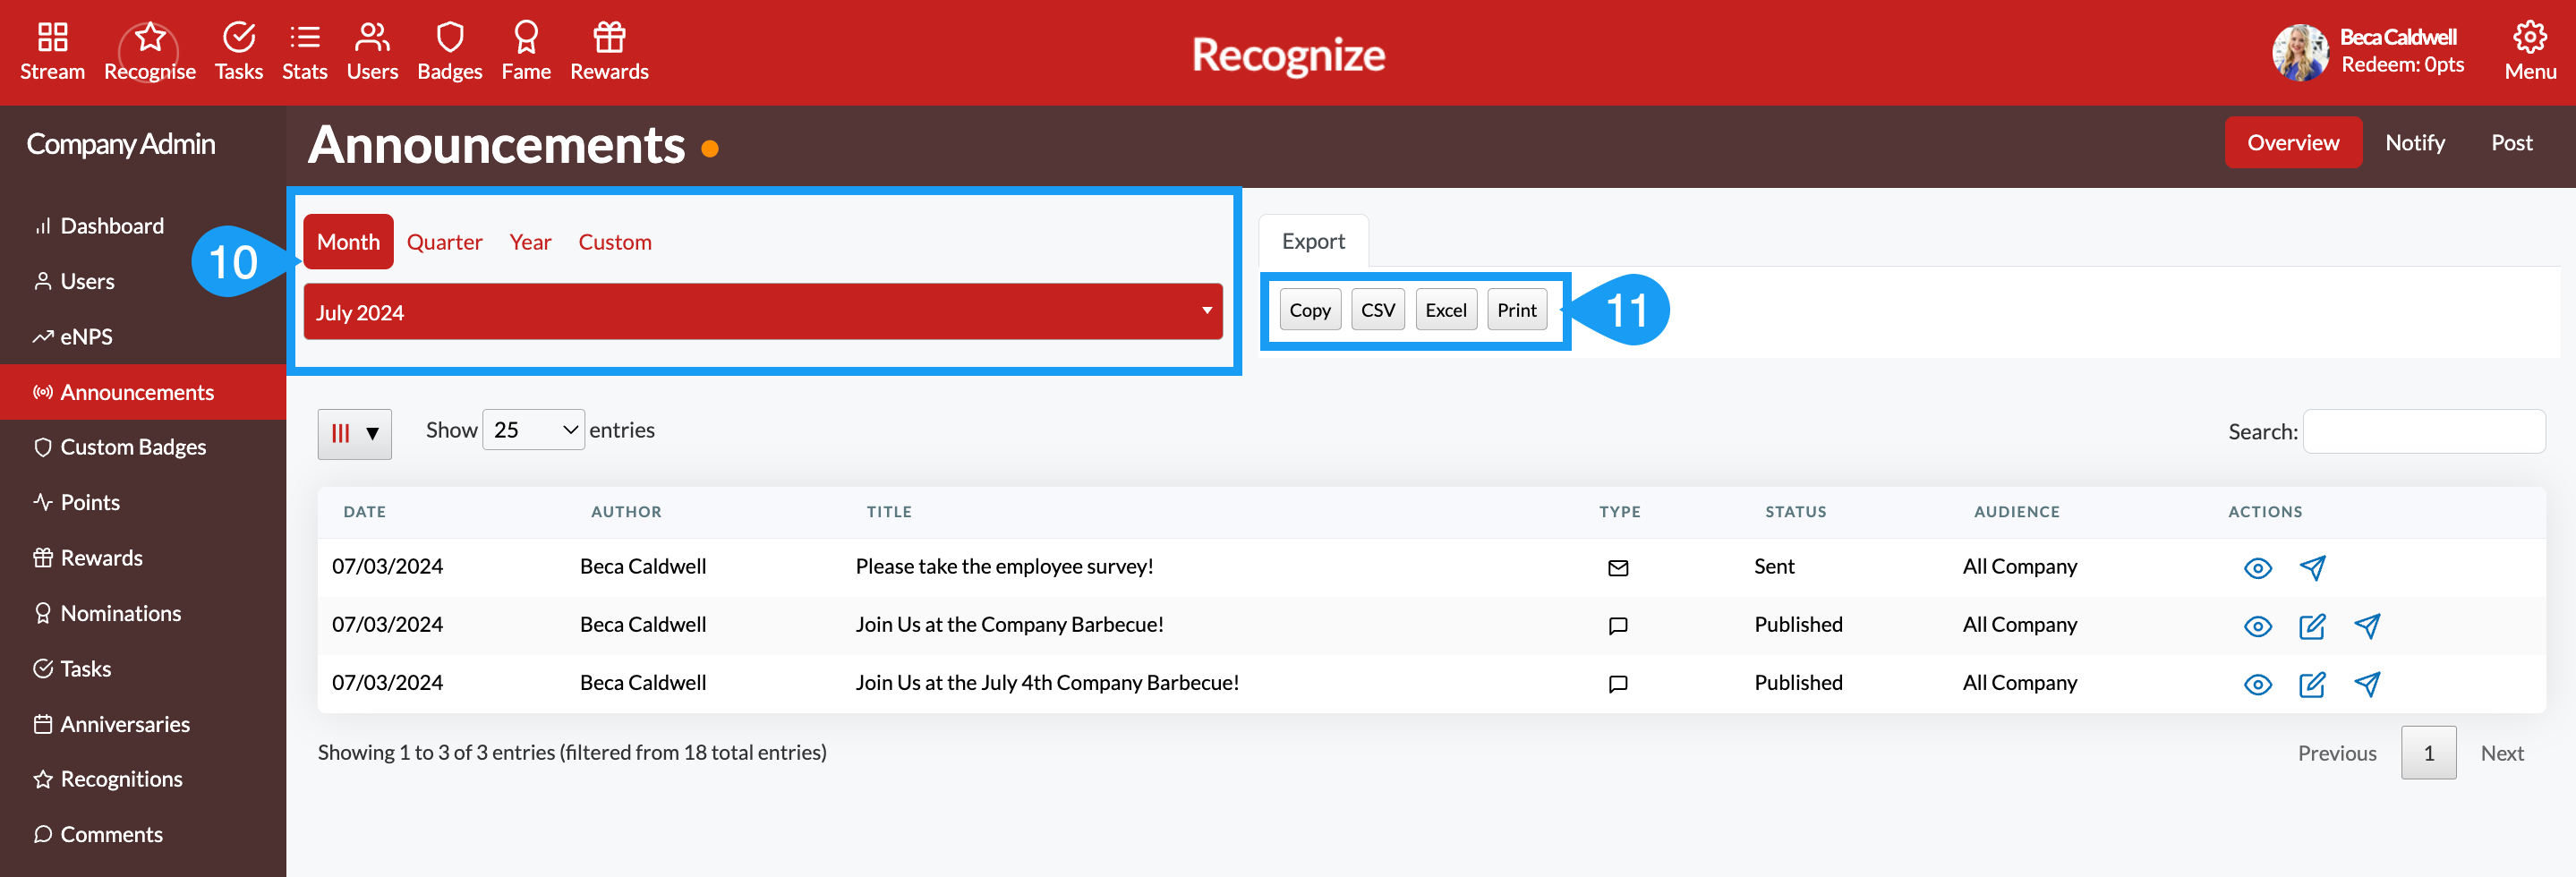Open the Fame page from the top bar

pyautogui.click(x=525, y=50)
